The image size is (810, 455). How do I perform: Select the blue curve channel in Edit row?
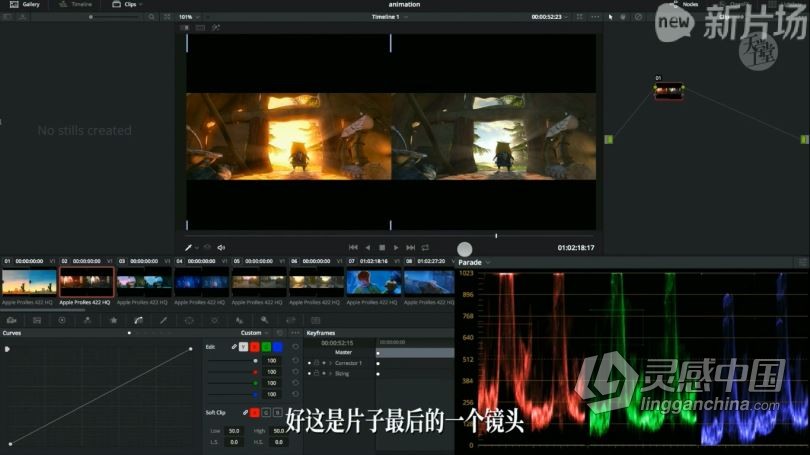(277, 347)
